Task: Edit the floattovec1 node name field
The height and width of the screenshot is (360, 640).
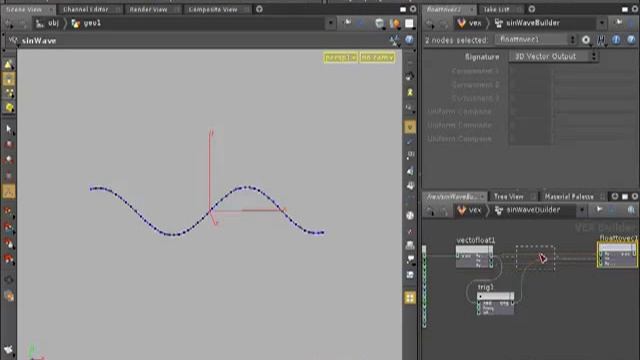Action: coord(531,40)
